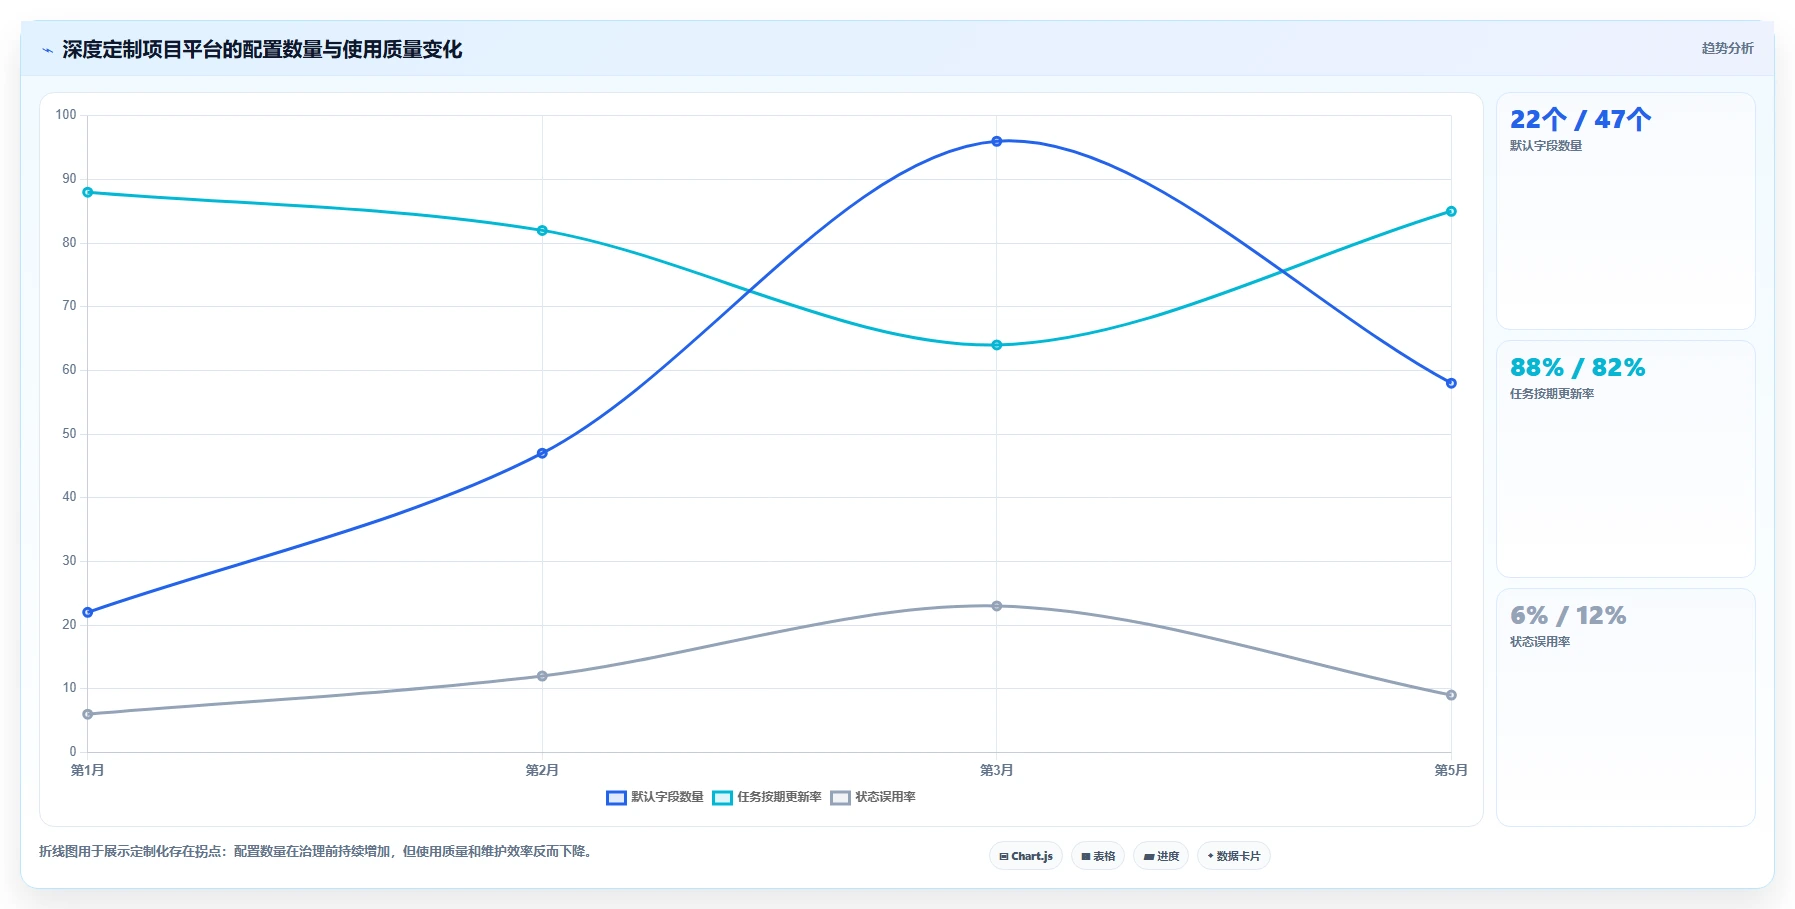Click the teal low point at 第3月

(x=997, y=345)
